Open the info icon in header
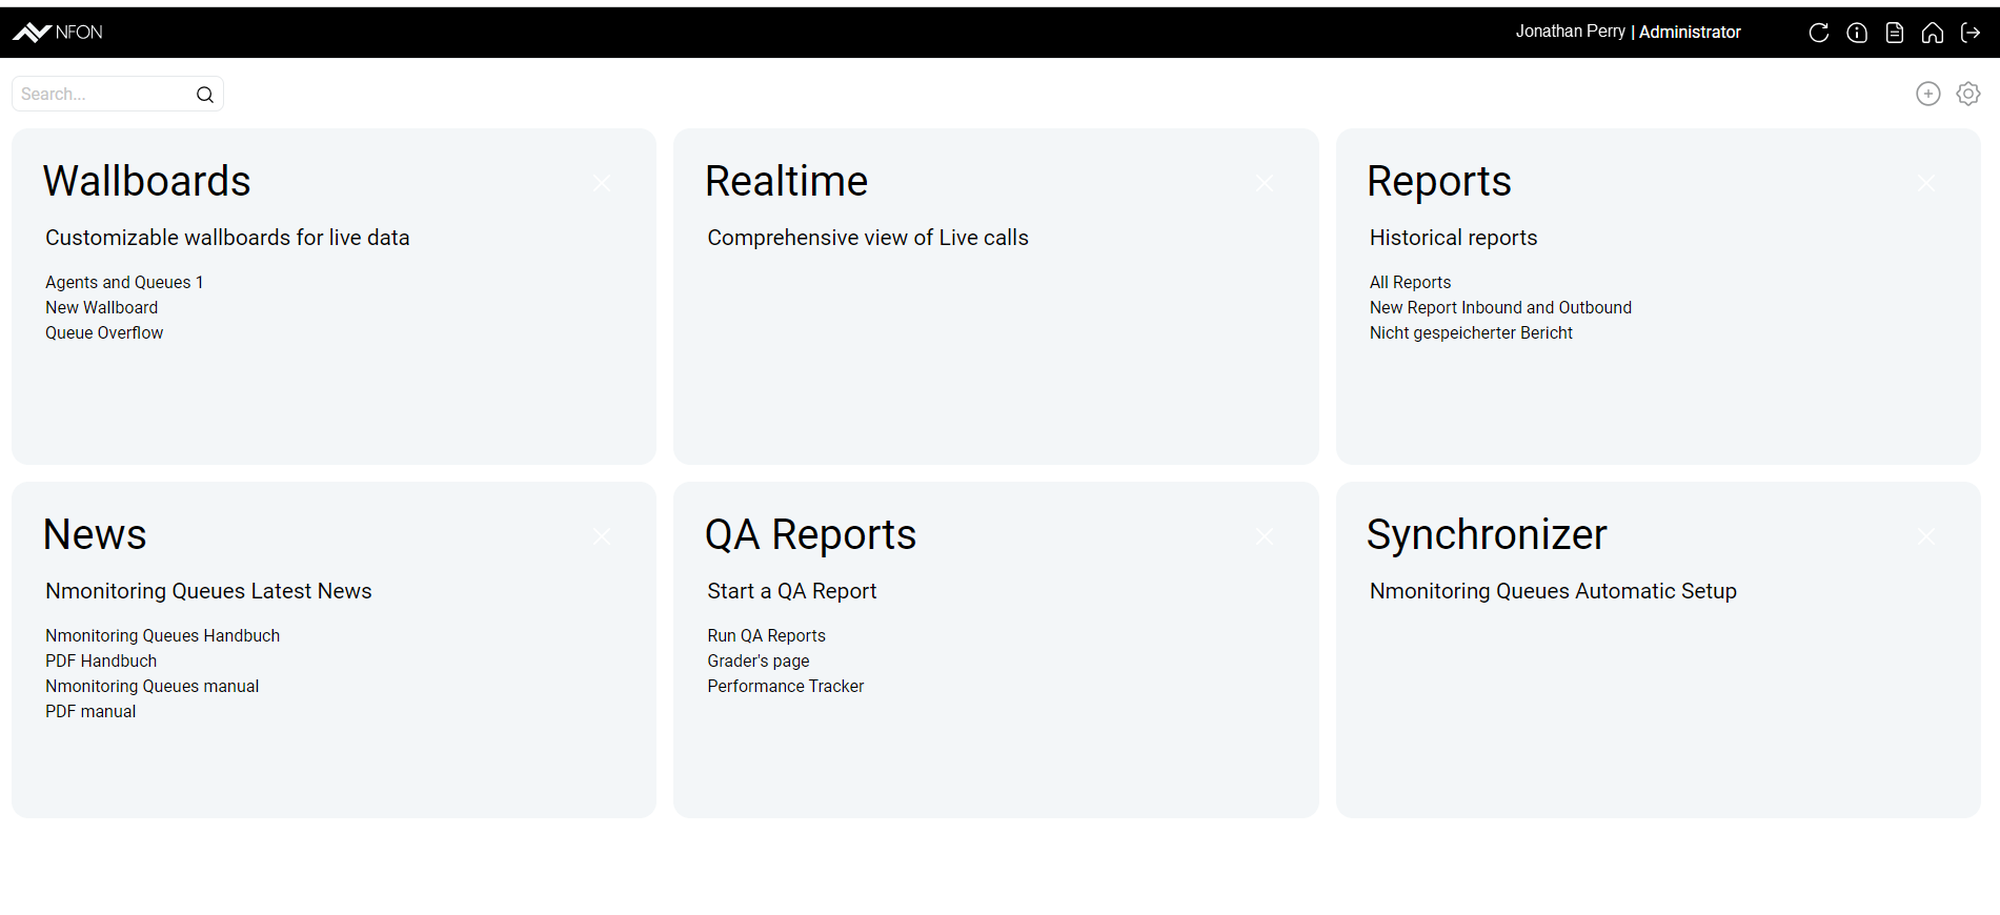Screen dimensions: 2000x915 point(1856,33)
